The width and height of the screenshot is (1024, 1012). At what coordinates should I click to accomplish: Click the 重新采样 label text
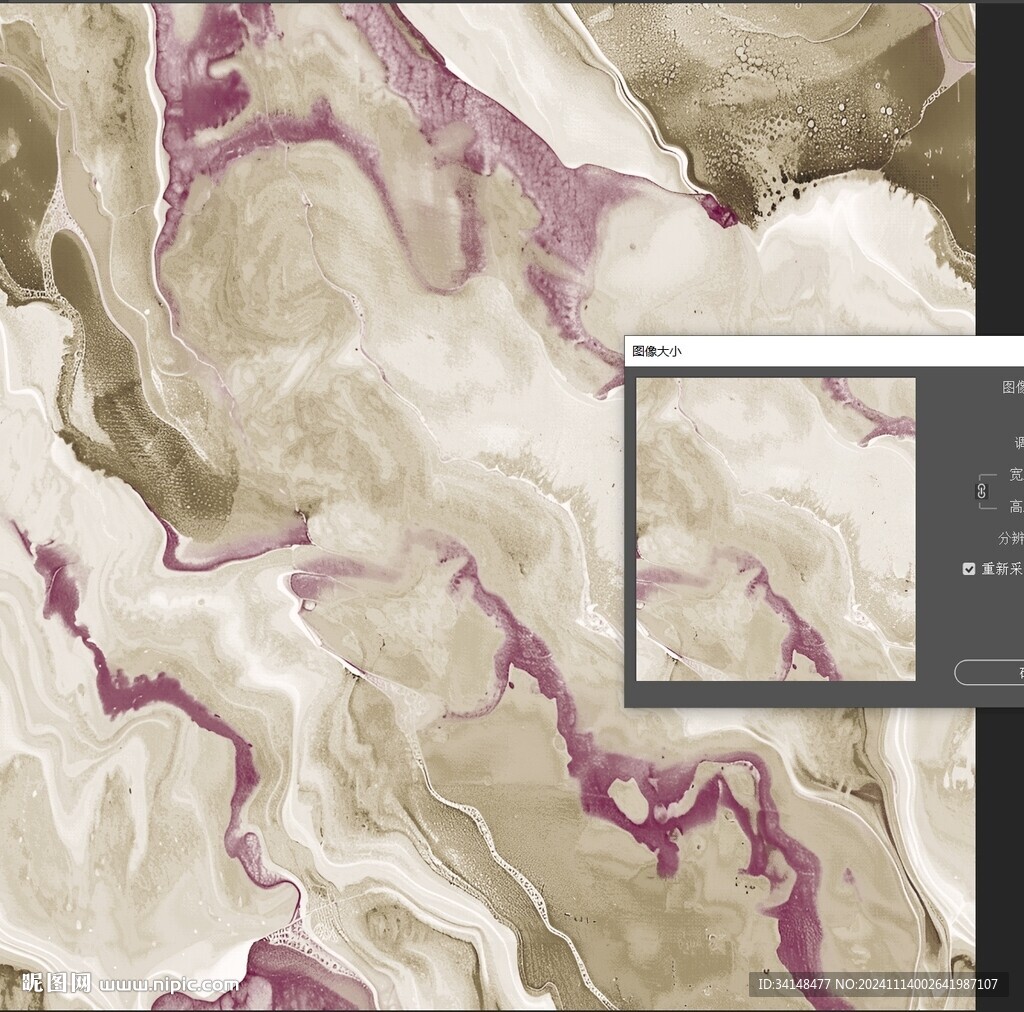1001,569
